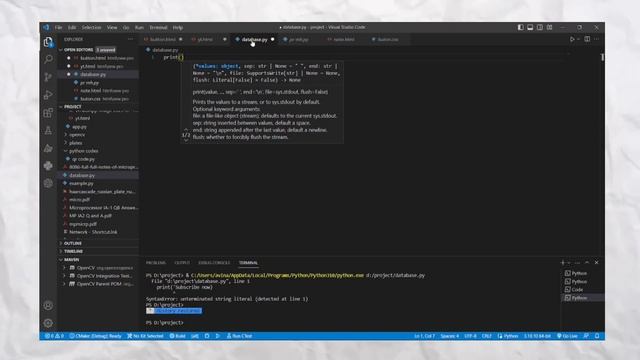This screenshot has height=360, width=640.
Task: Open the Run and Debug view
Action: point(48,95)
